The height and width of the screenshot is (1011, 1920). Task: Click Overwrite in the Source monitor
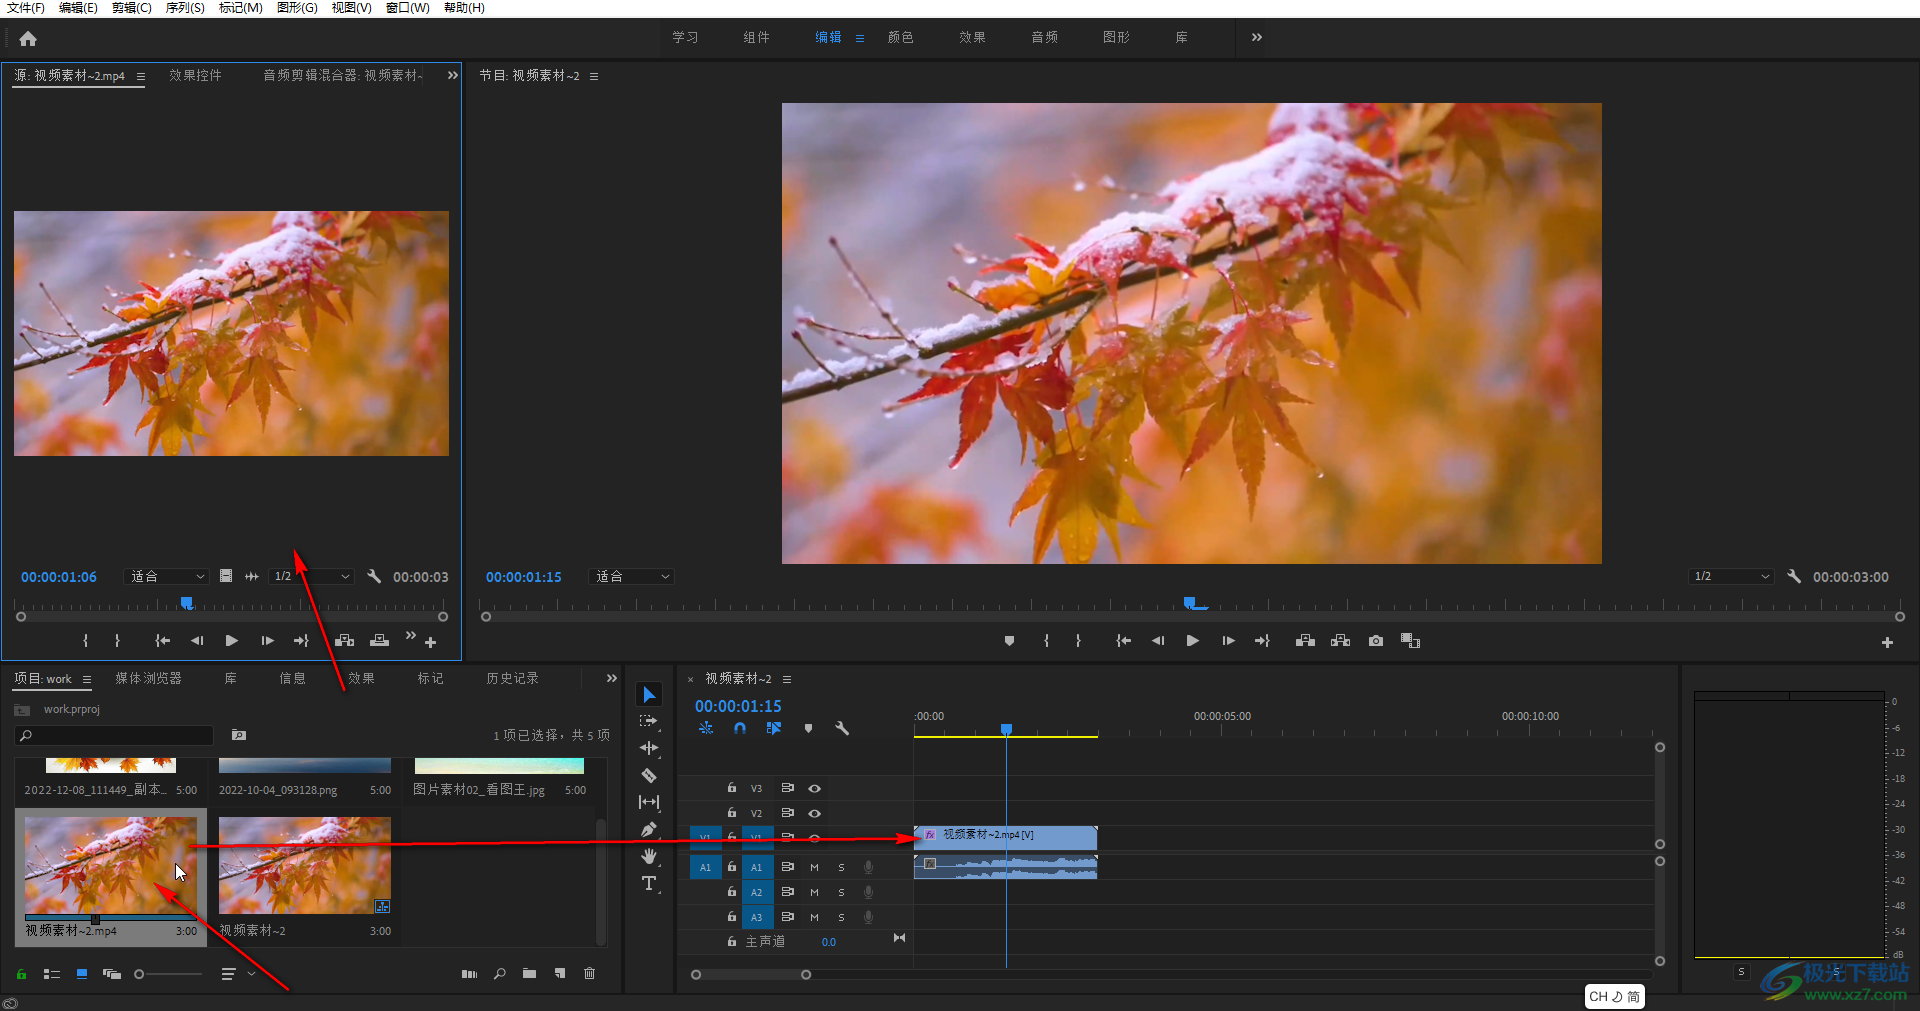[x=379, y=641]
